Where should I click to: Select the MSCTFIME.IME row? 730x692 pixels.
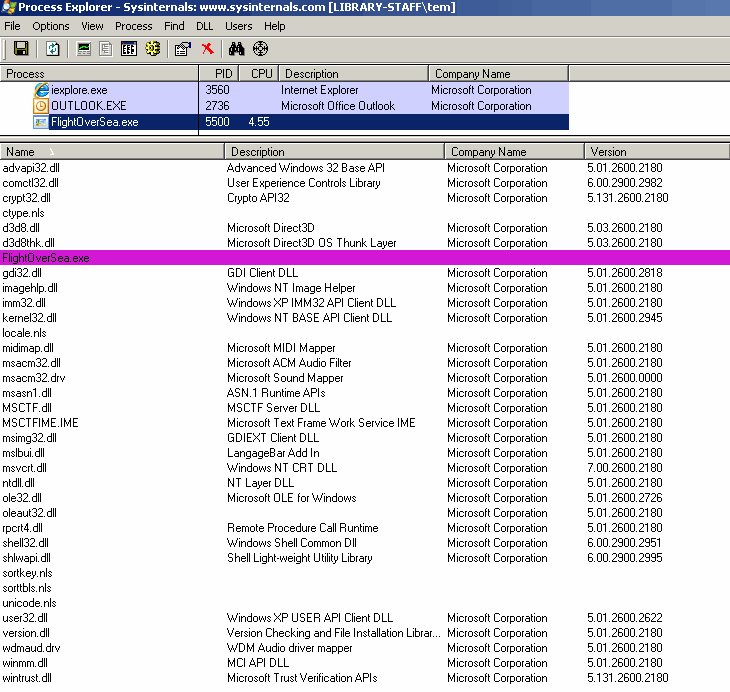pyautogui.click(x=365, y=423)
